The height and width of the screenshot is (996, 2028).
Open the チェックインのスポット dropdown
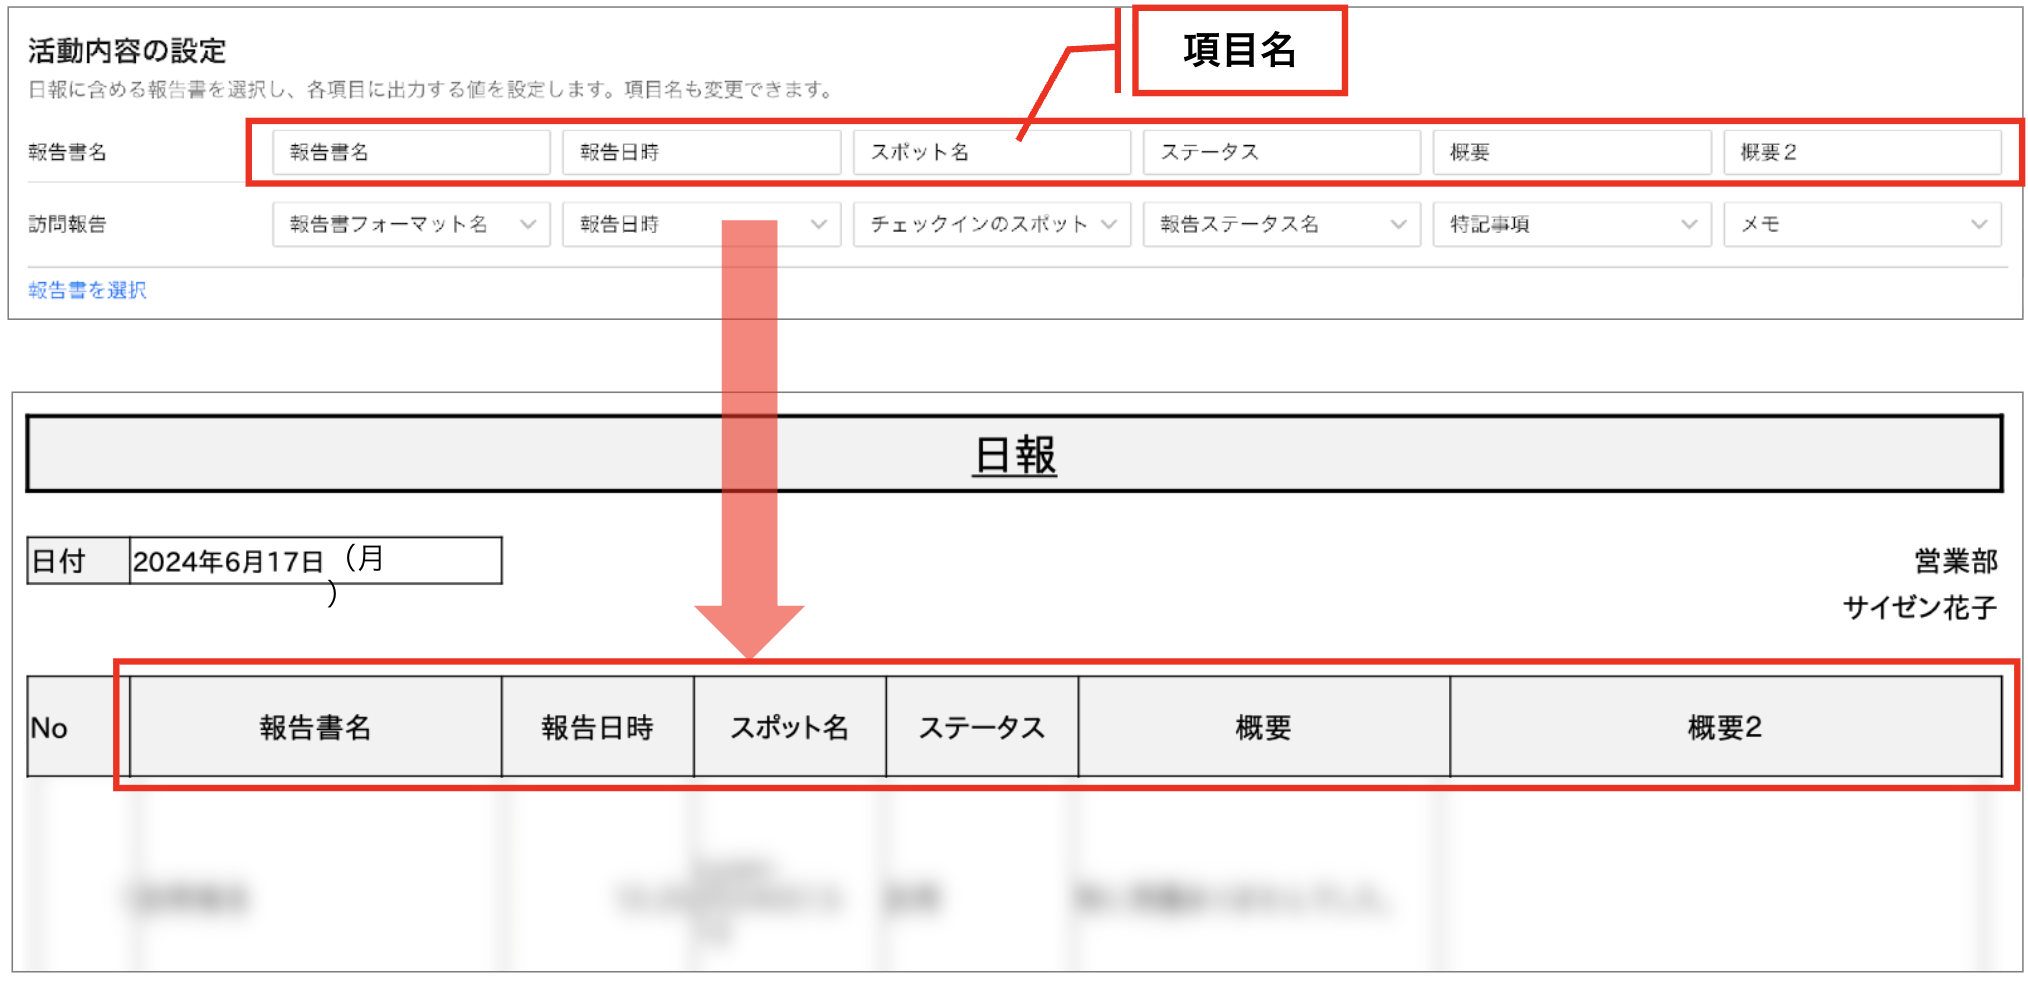pyautogui.click(x=991, y=224)
